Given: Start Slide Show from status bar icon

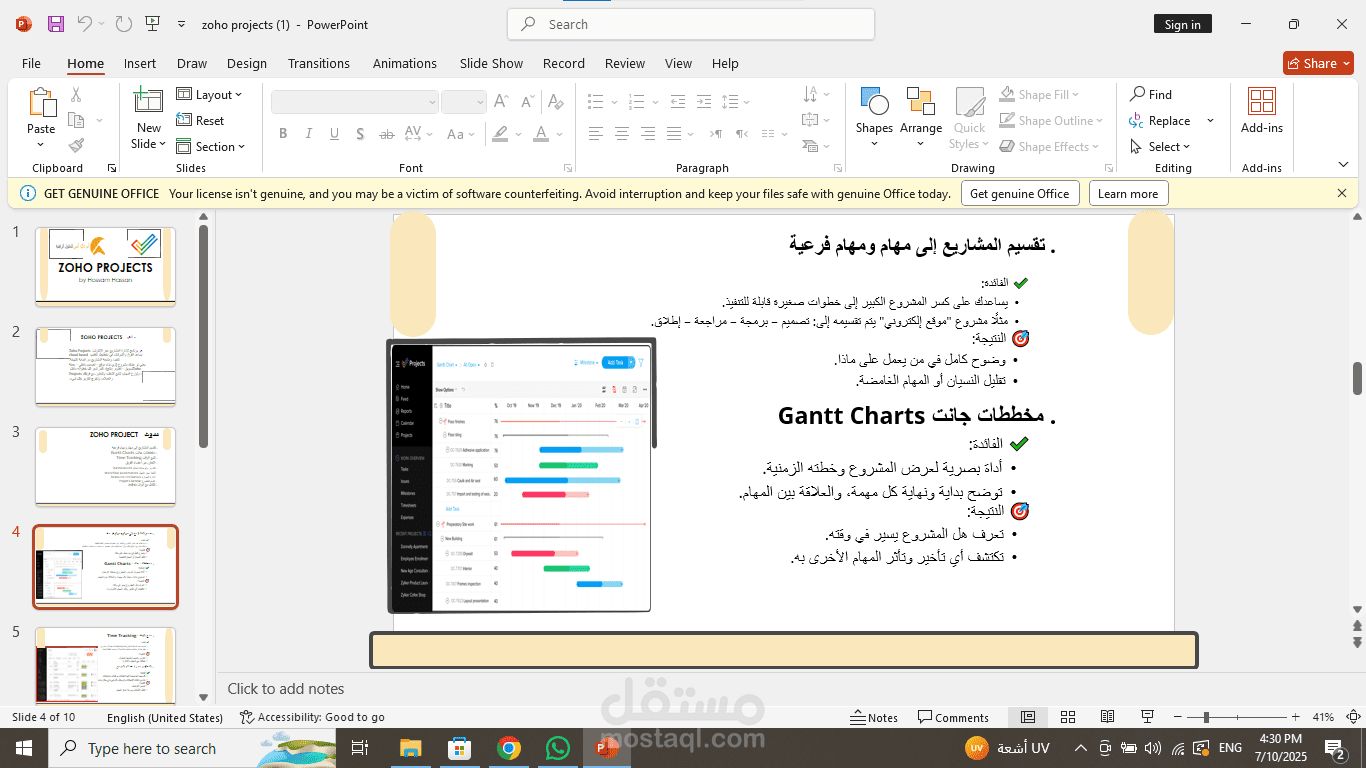Looking at the screenshot, I should (1148, 717).
